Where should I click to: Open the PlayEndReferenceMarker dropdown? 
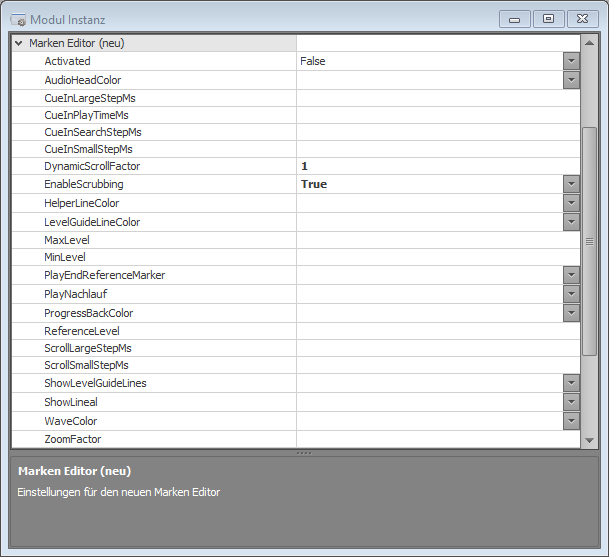571,275
